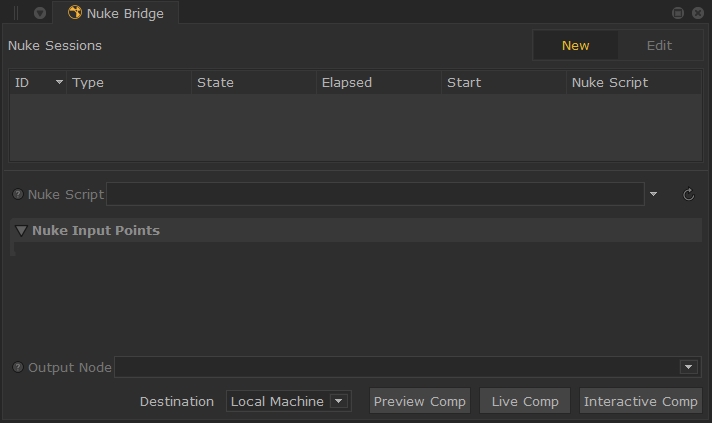Click the Preview Comp button
This screenshot has width=712, height=423.
420,401
